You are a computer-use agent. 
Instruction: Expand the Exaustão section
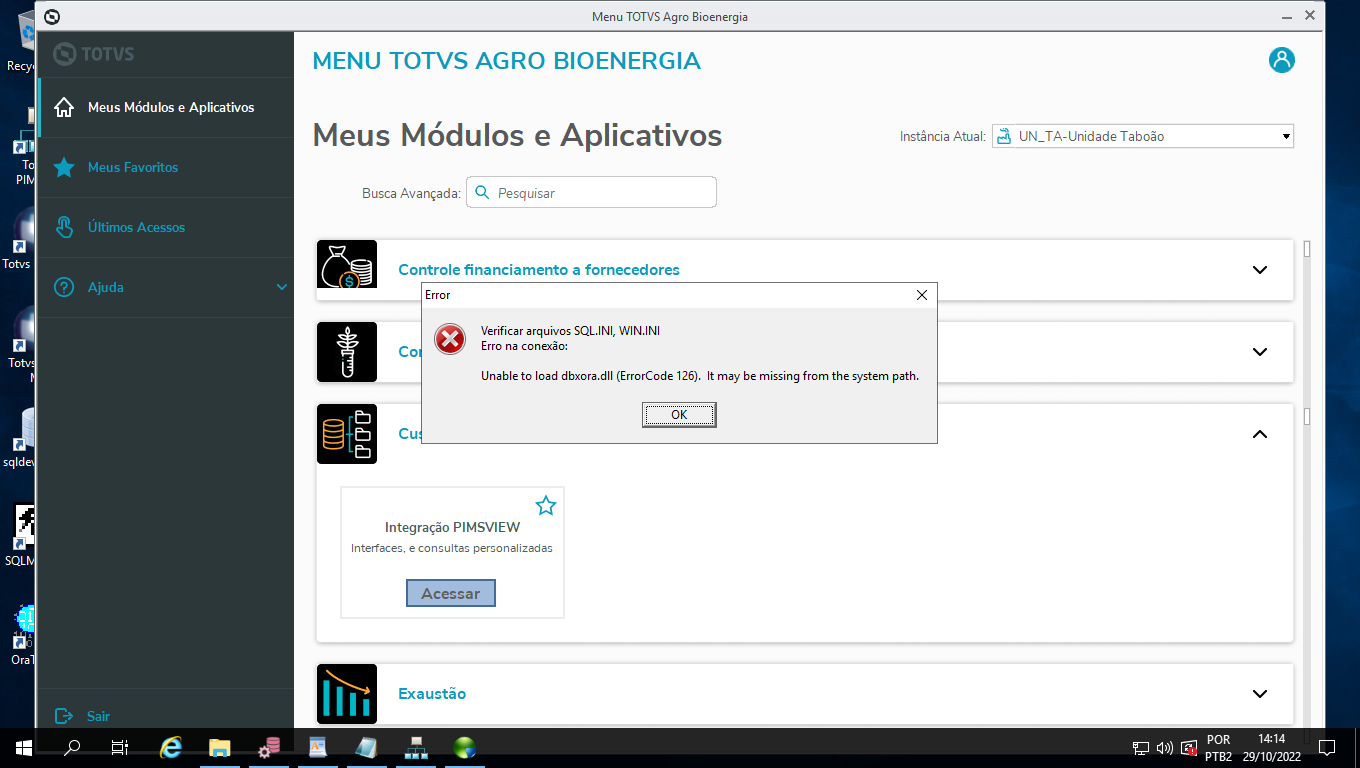[x=1260, y=694]
